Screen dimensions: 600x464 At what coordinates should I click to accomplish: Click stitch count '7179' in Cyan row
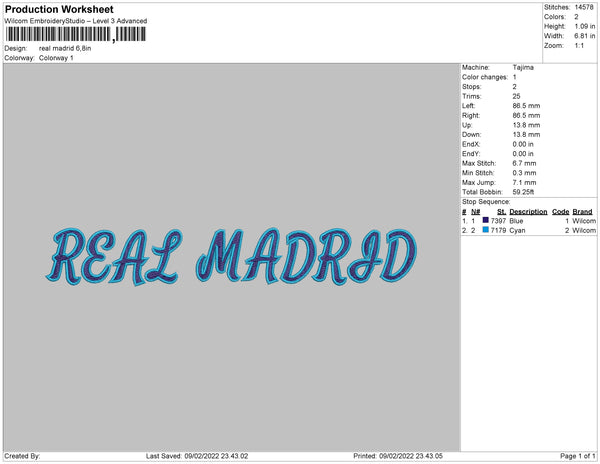click(498, 230)
